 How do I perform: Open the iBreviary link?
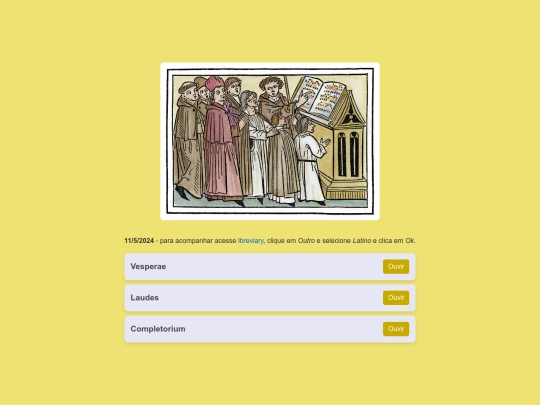point(250,241)
